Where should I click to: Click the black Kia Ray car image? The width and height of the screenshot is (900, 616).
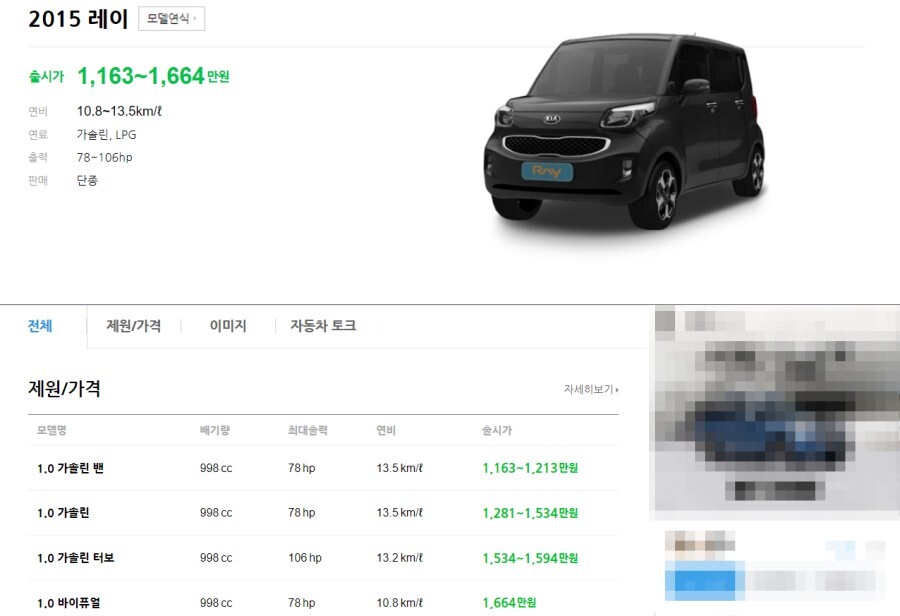click(624, 131)
